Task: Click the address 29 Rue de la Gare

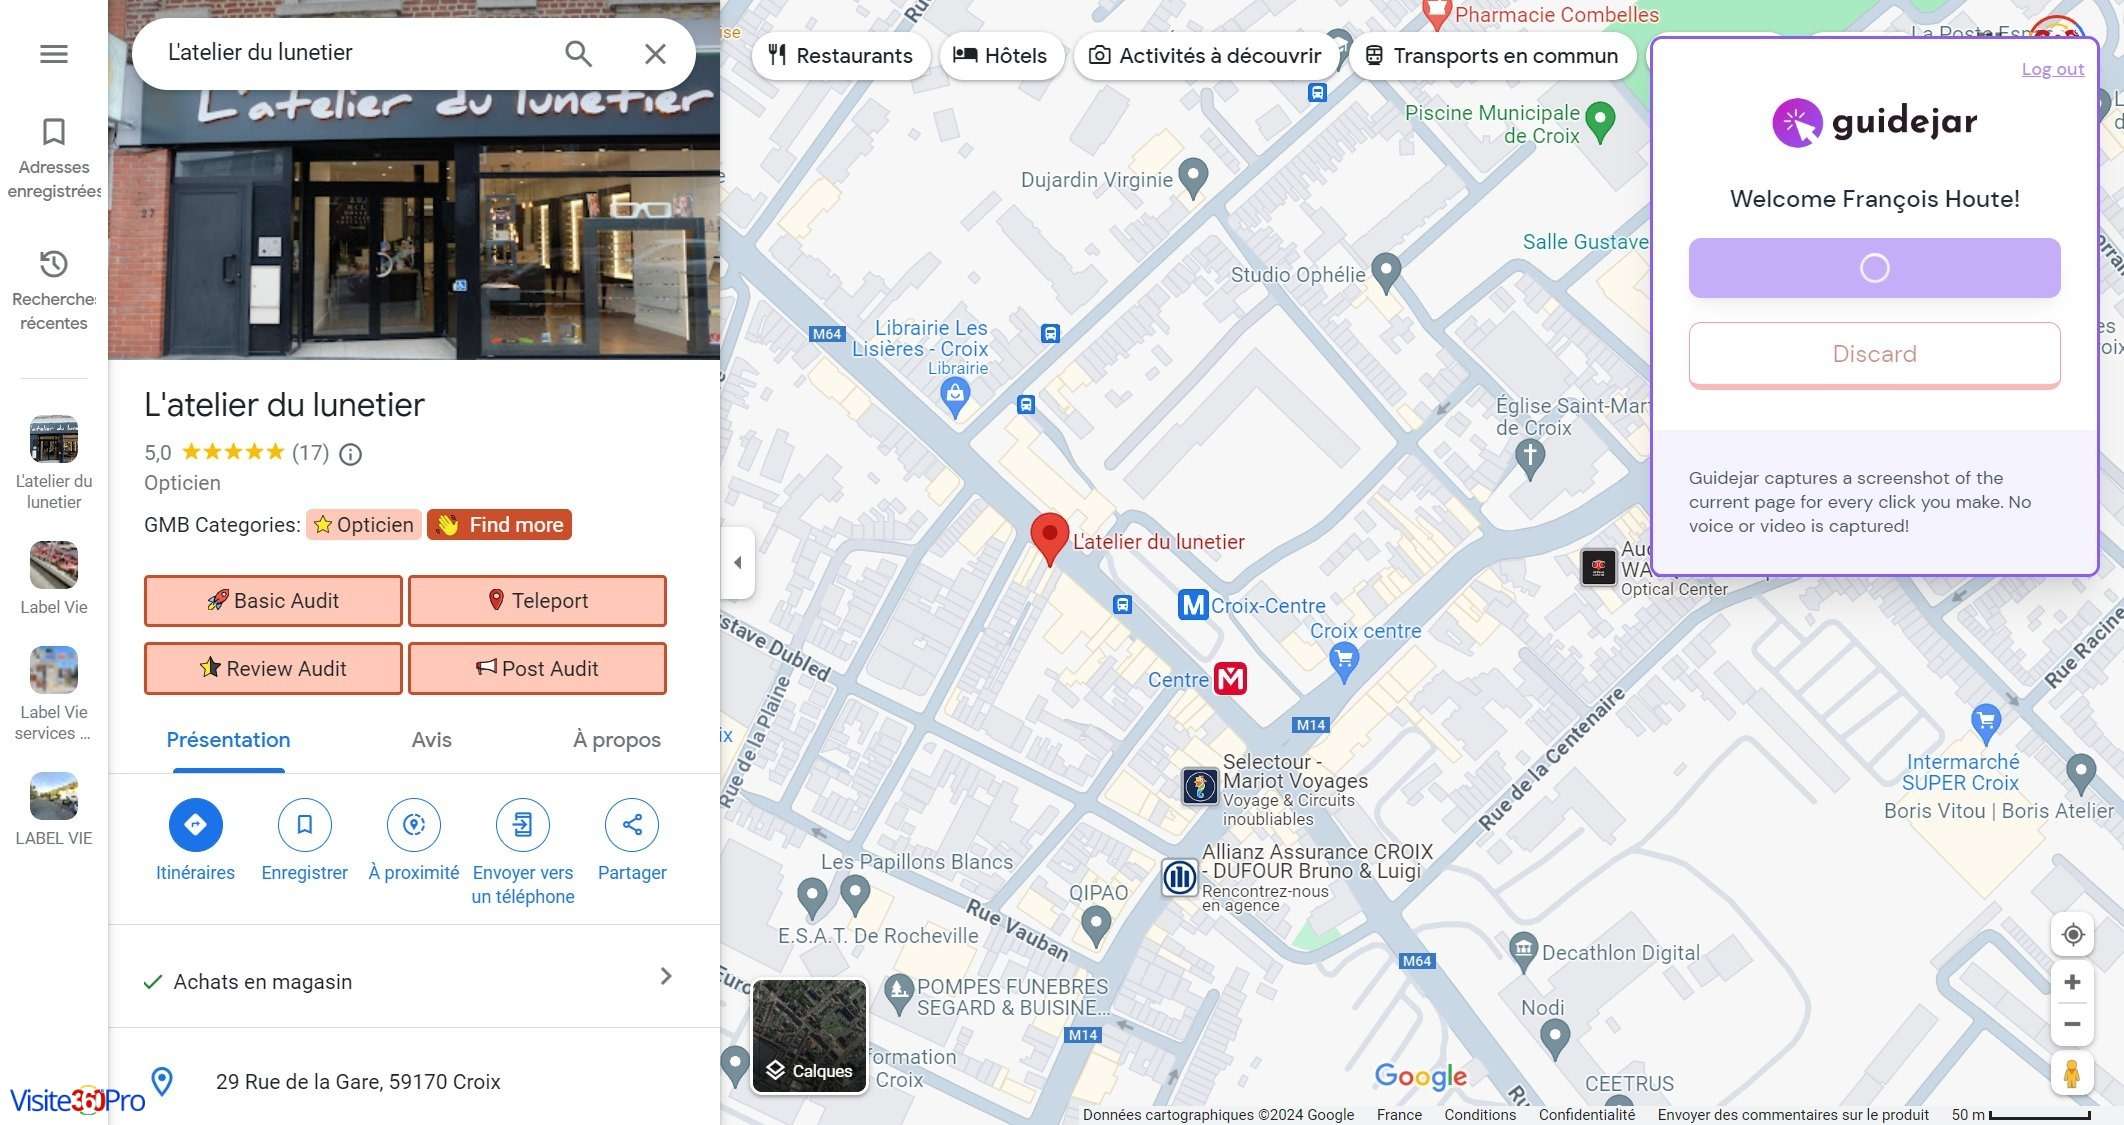Action: (x=358, y=1082)
